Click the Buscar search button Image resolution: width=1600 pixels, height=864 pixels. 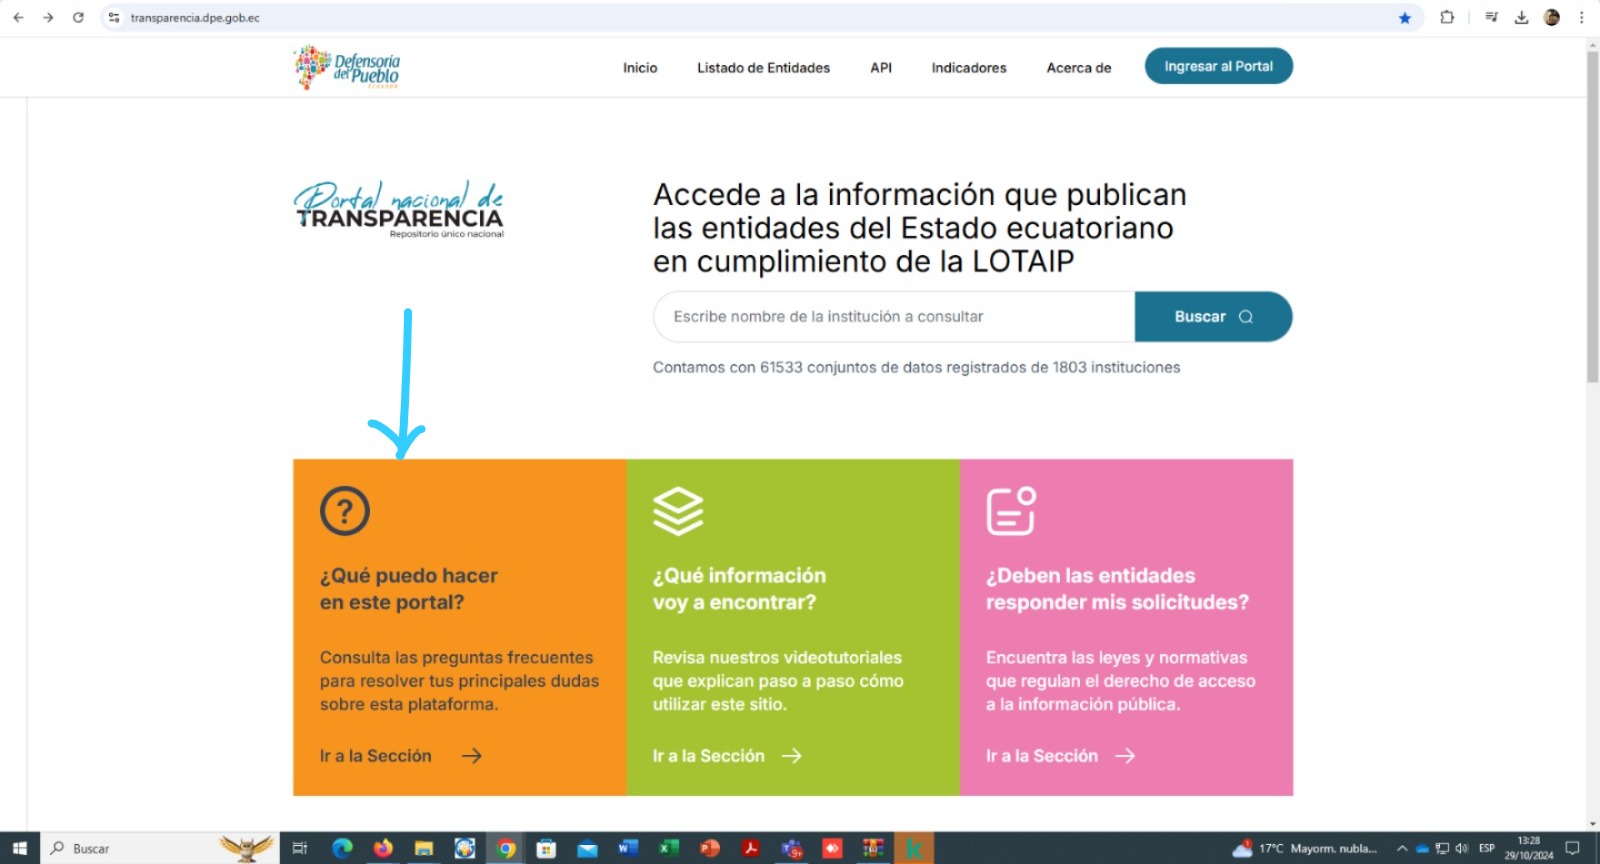point(1212,317)
